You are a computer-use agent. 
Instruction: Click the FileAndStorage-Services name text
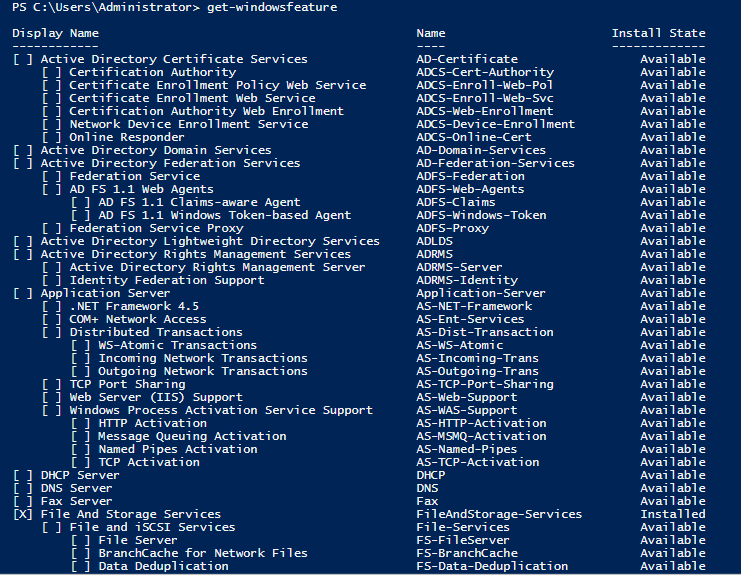499,514
